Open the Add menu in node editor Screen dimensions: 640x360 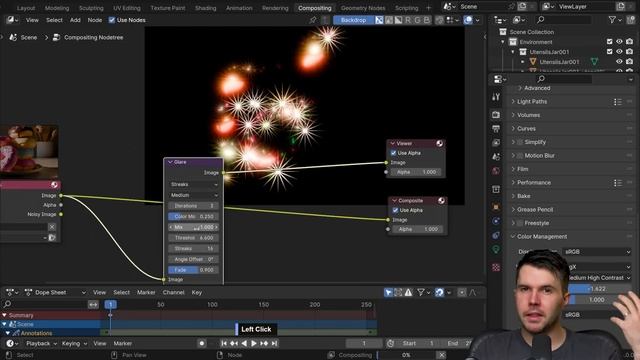tap(75, 20)
